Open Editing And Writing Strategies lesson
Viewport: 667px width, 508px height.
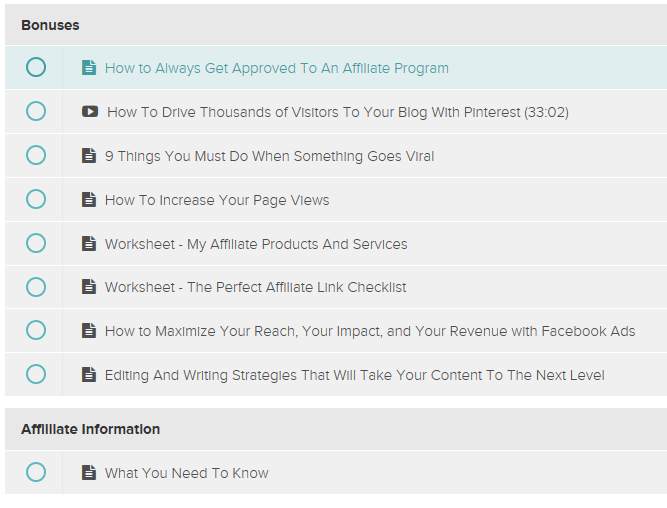pos(354,375)
